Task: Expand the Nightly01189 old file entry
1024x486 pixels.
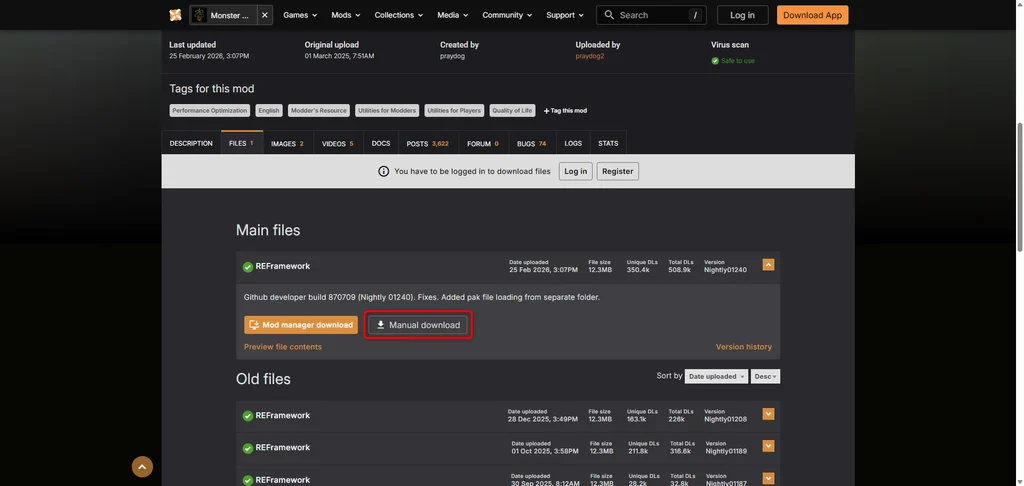Action: click(769, 446)
